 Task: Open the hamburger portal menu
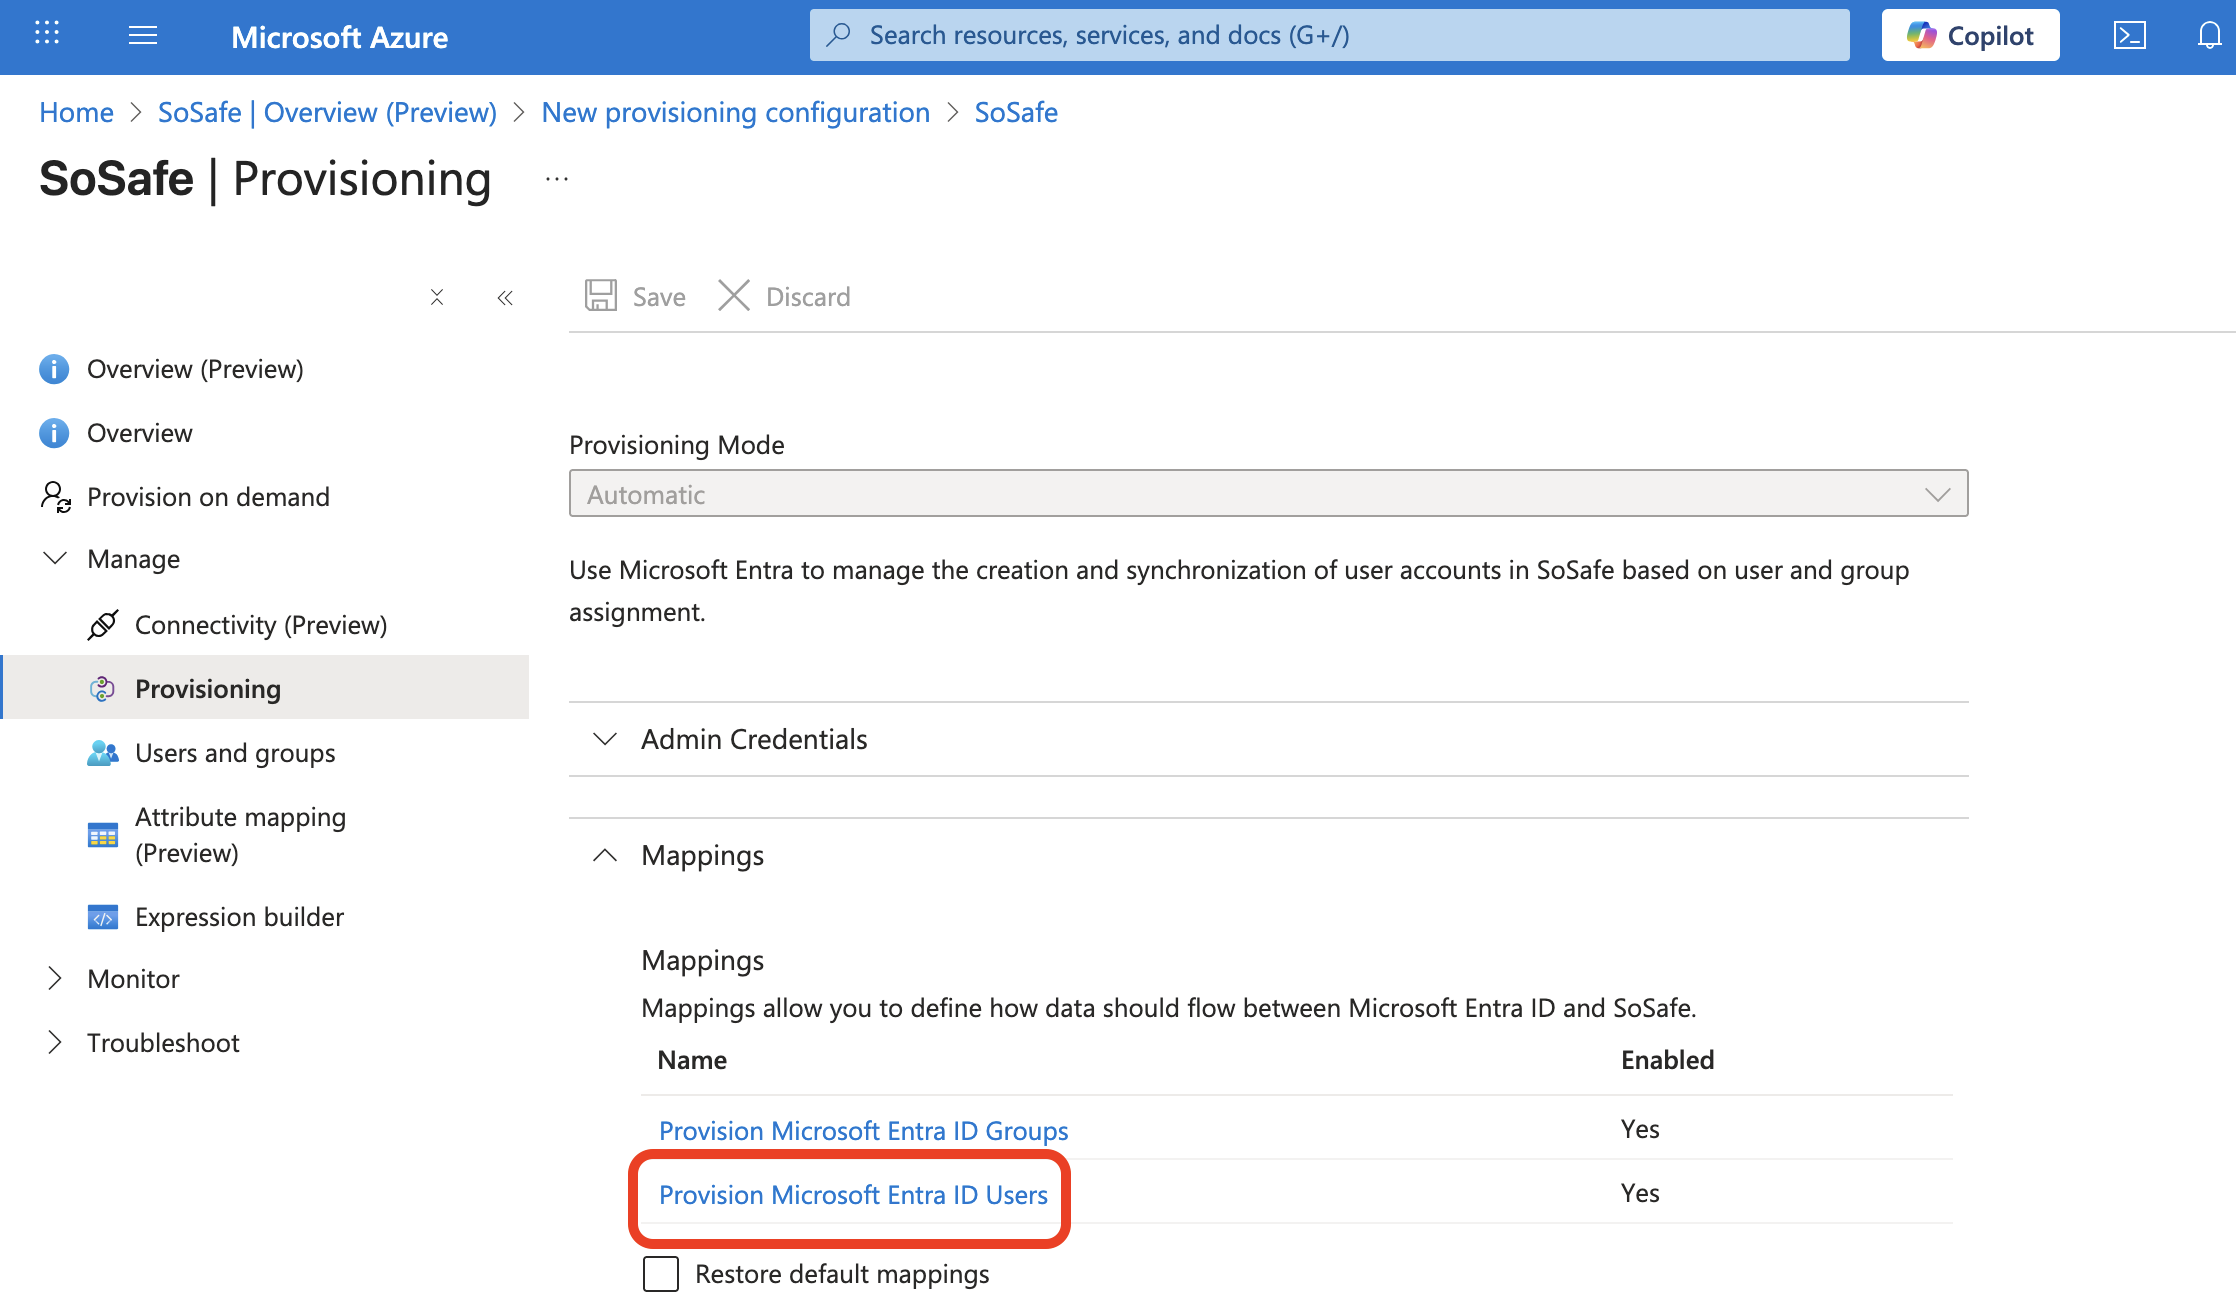143,36
